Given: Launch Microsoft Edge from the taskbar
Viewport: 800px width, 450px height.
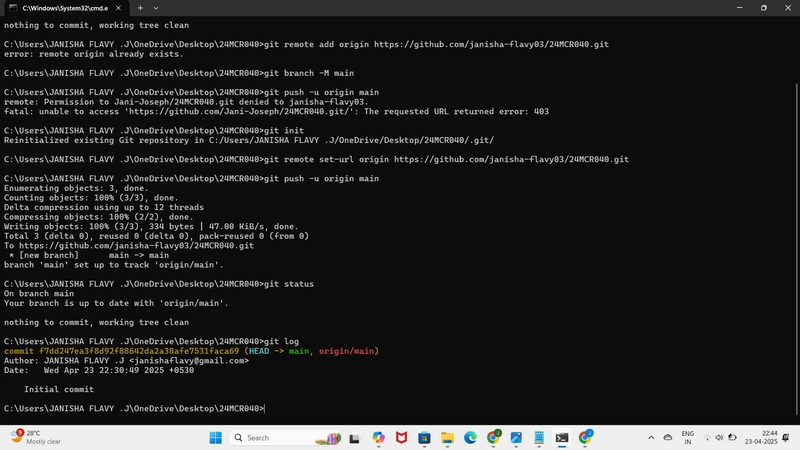Looking at the screenshot, I should [470, 438].
